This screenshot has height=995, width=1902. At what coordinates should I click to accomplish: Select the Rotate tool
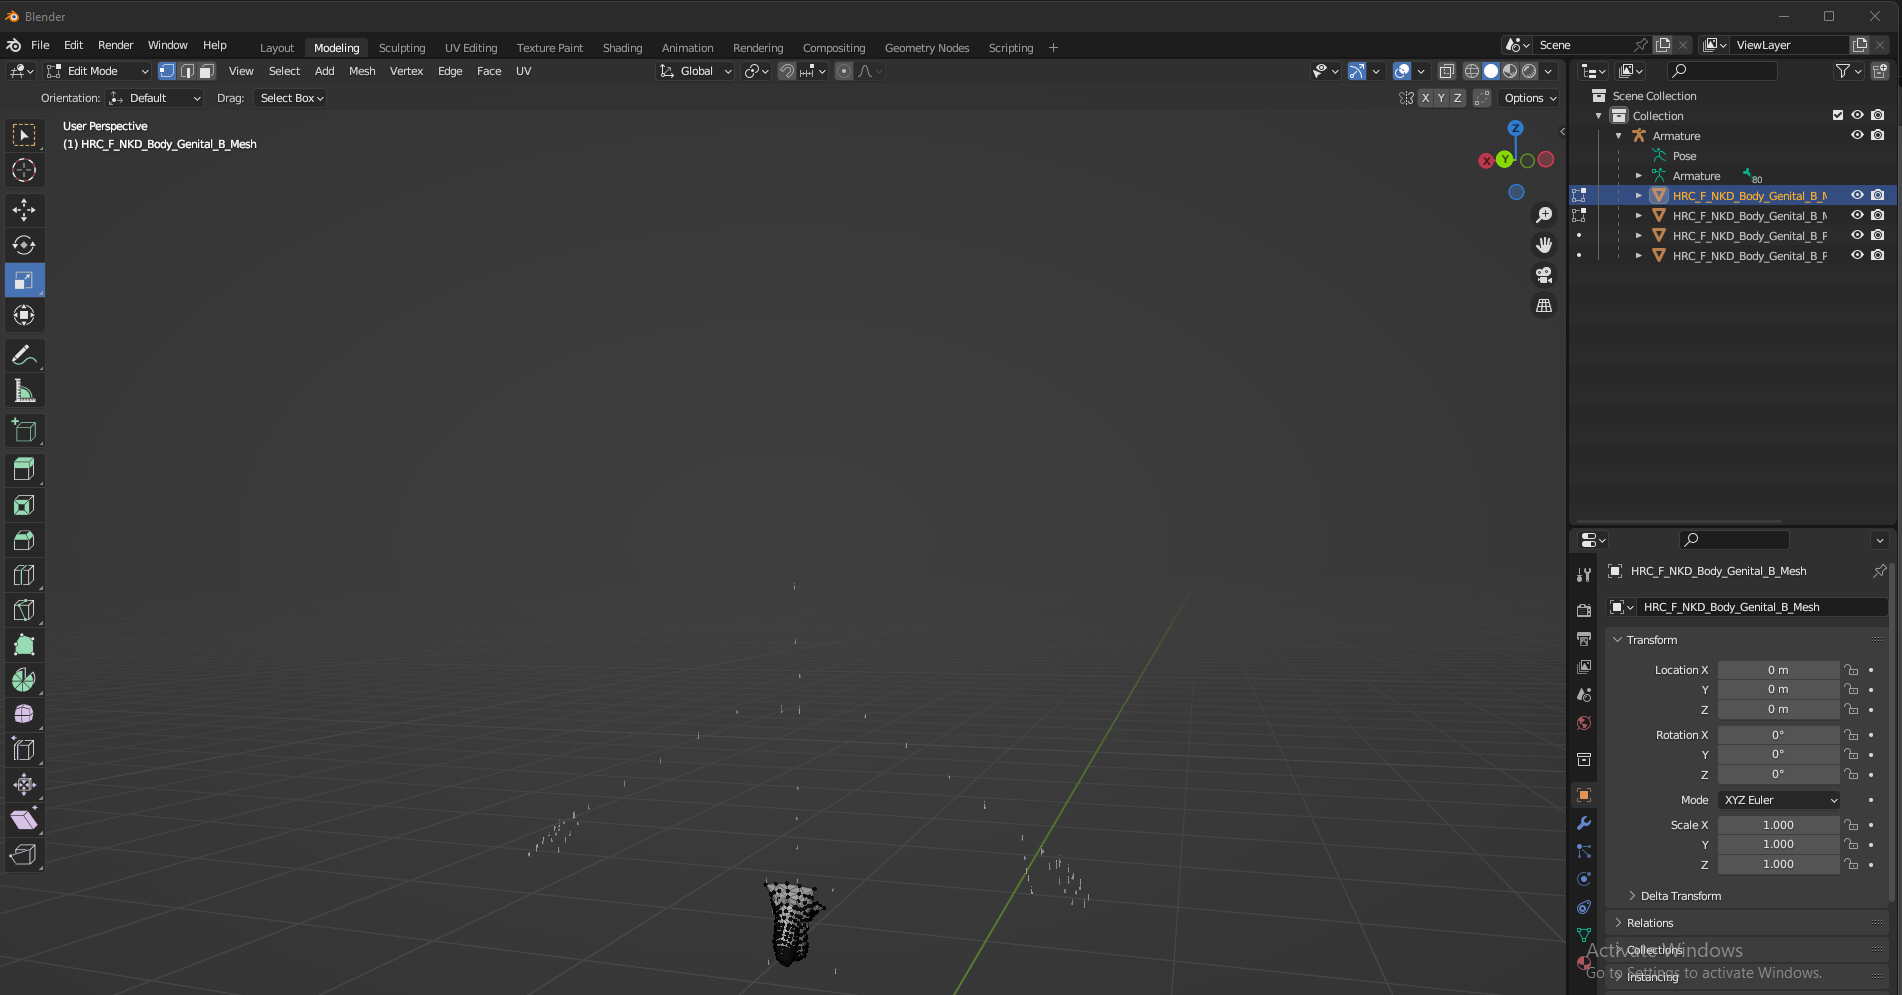pos(24,245)
